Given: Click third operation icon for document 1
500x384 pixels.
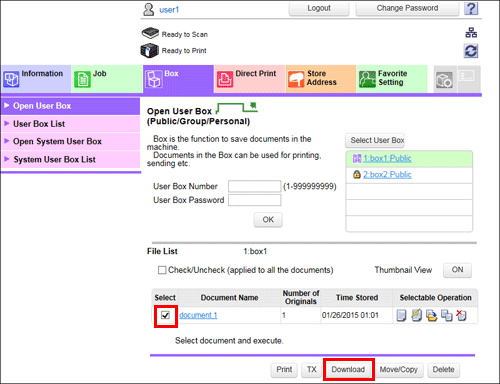Looking at the screenshot, I should tap(431, 315).
